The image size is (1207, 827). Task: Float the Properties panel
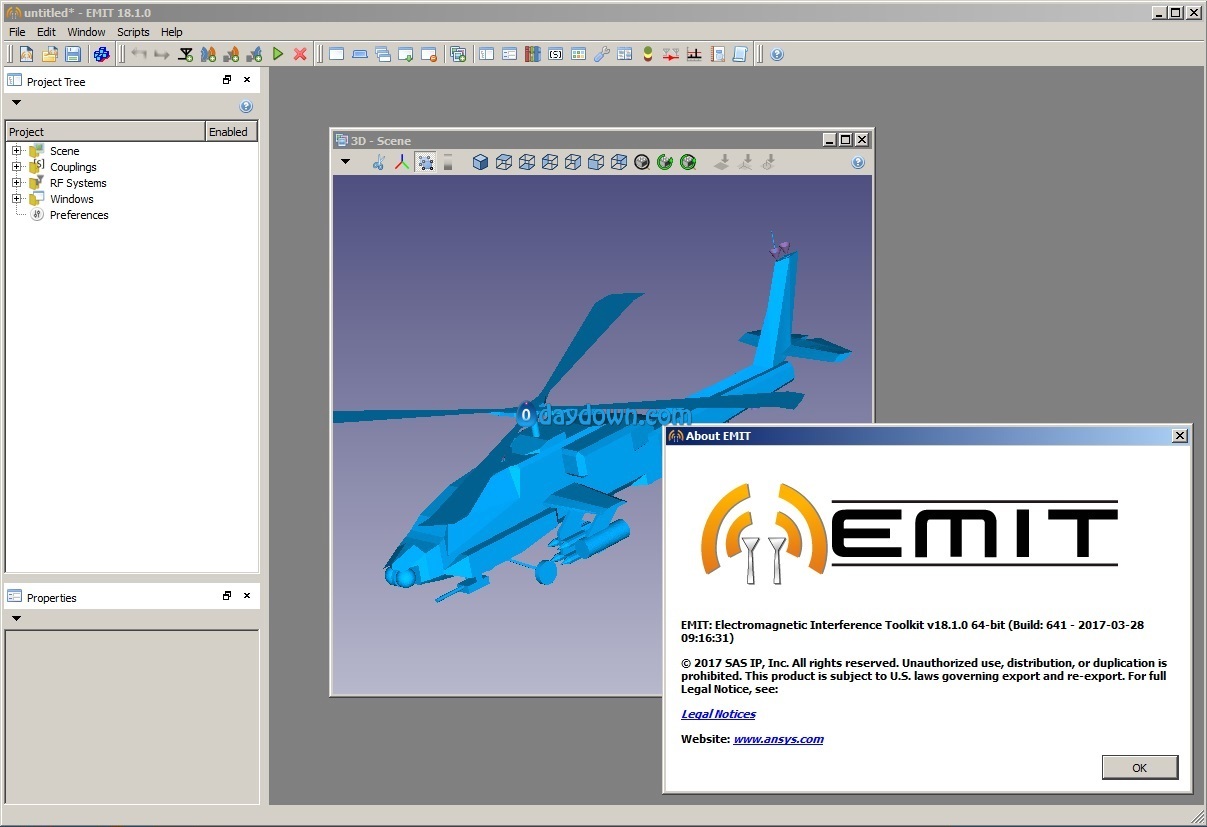[x=227, y=596]
